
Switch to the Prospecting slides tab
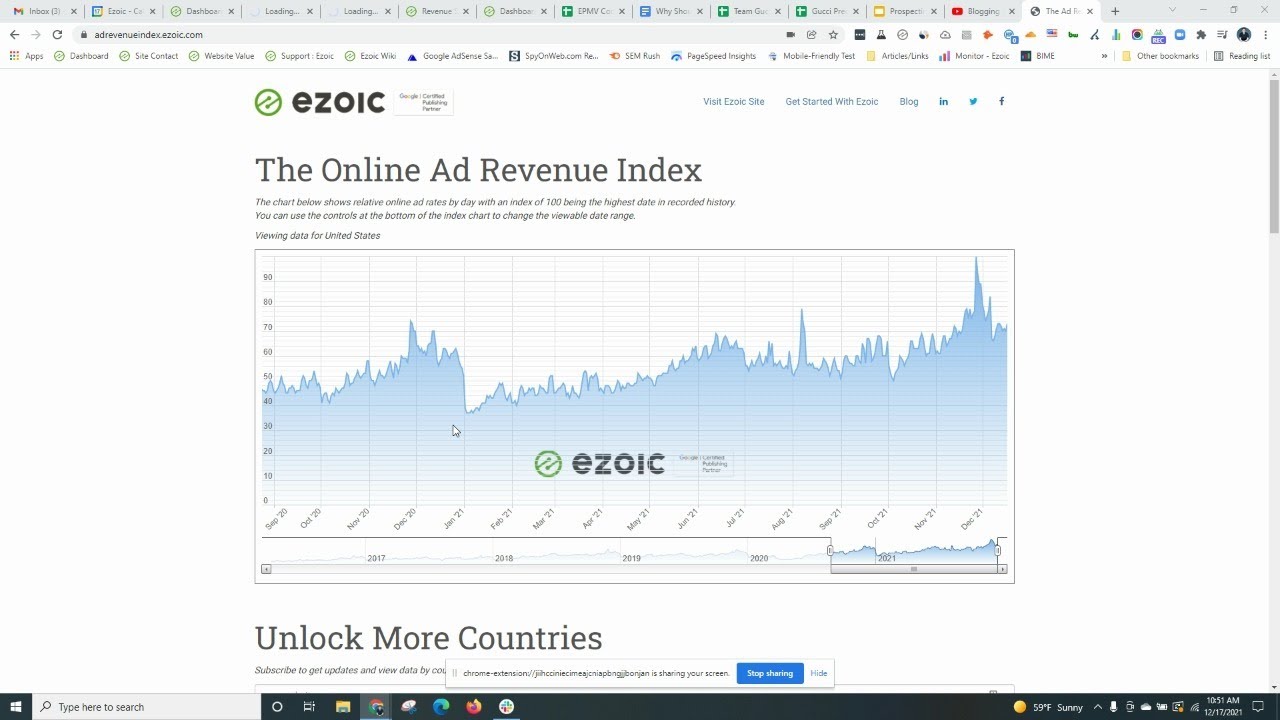click(904, 11)
